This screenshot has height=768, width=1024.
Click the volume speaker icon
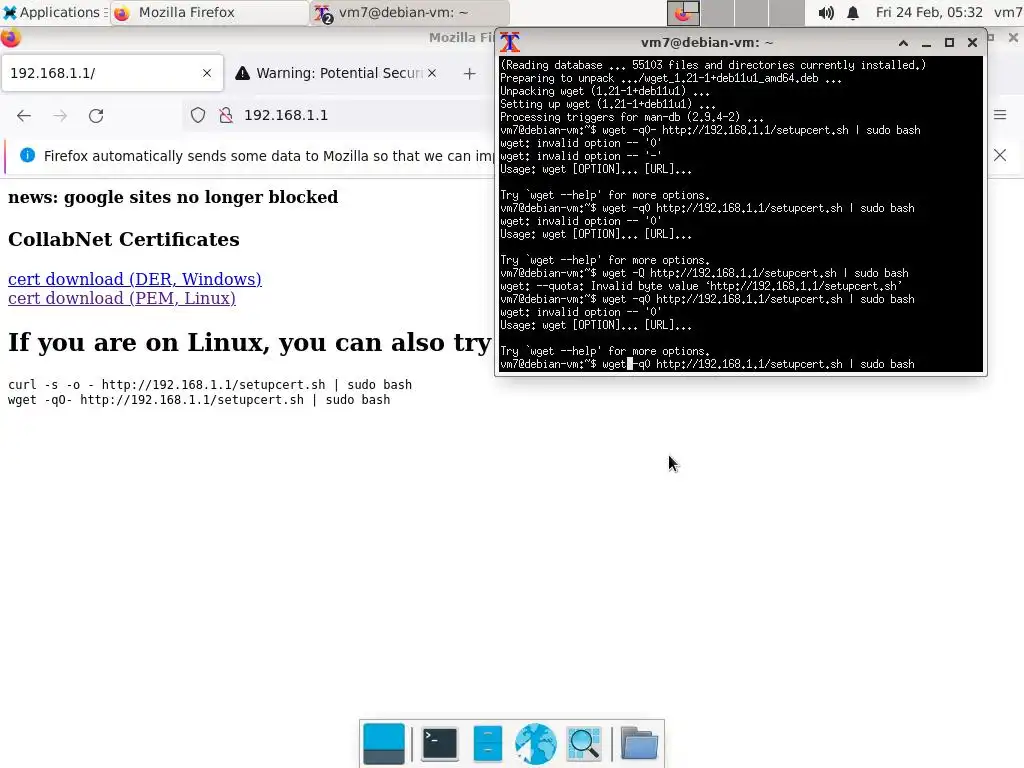click(x=825, y=12)
